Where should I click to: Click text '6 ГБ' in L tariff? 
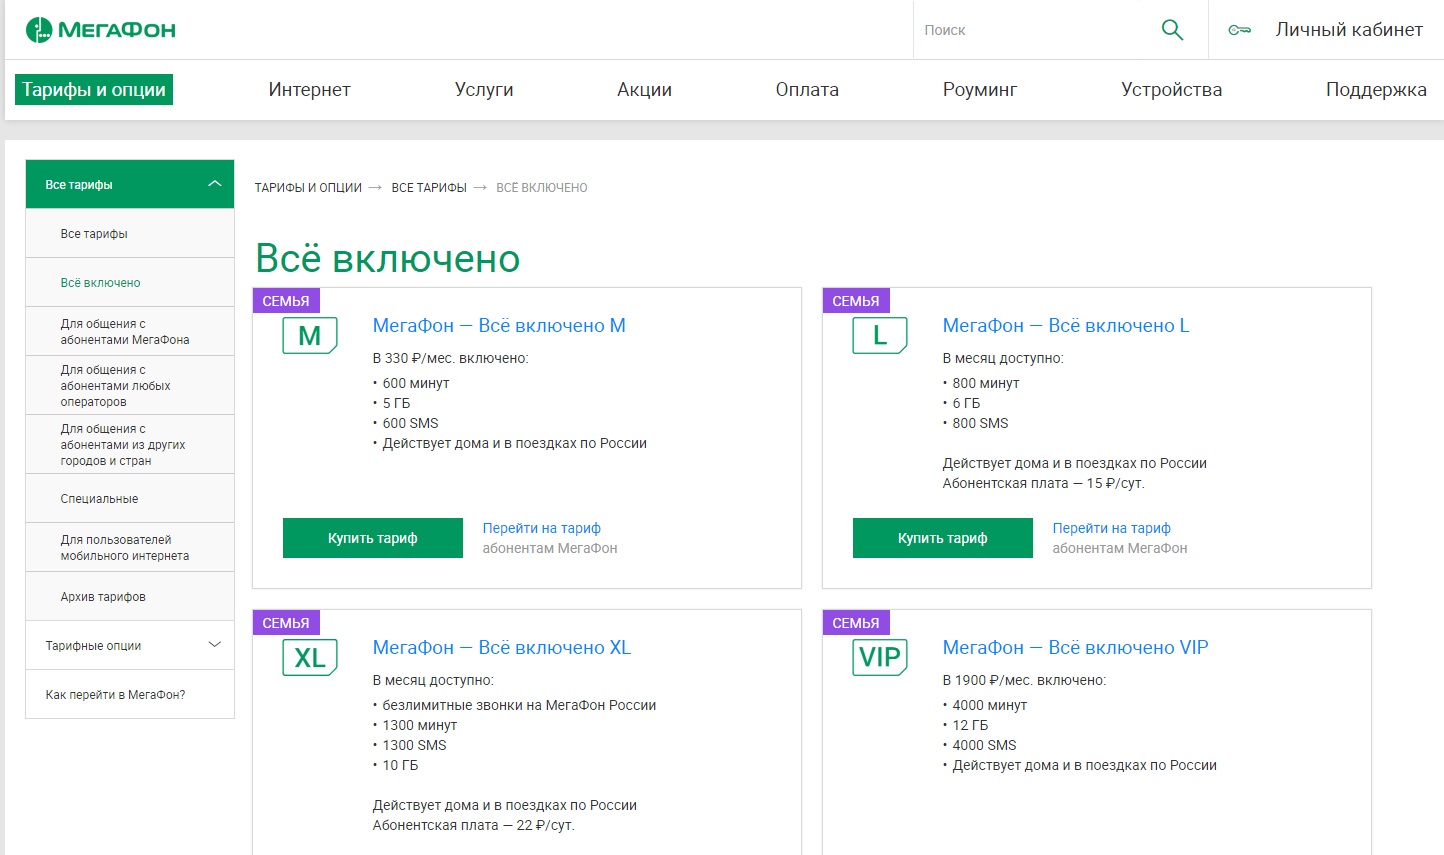966,403
